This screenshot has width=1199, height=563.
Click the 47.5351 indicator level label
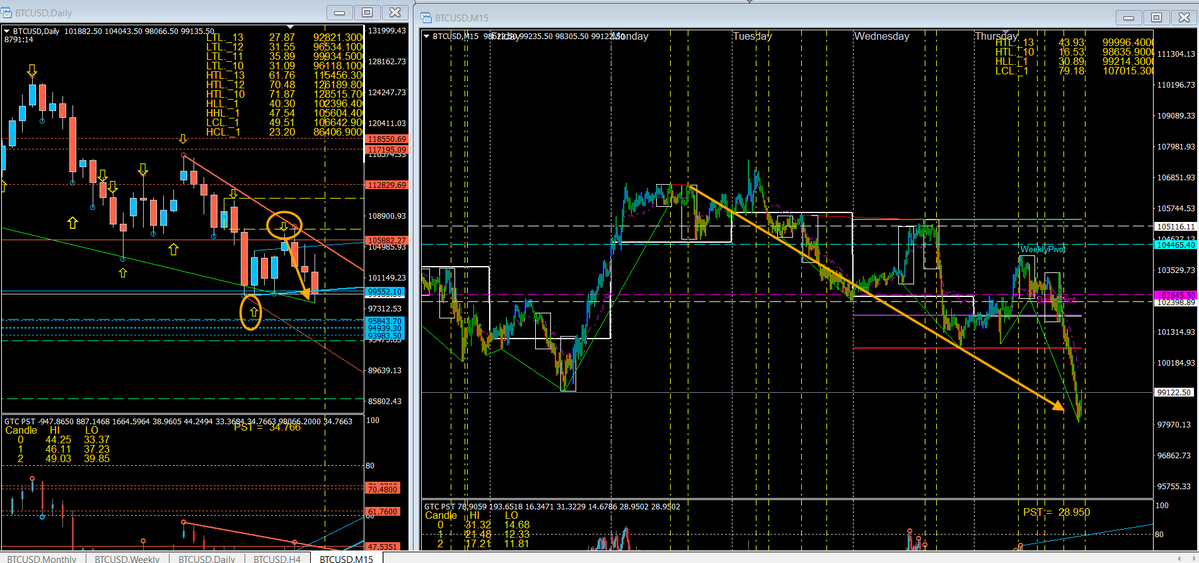coord(384,548)
